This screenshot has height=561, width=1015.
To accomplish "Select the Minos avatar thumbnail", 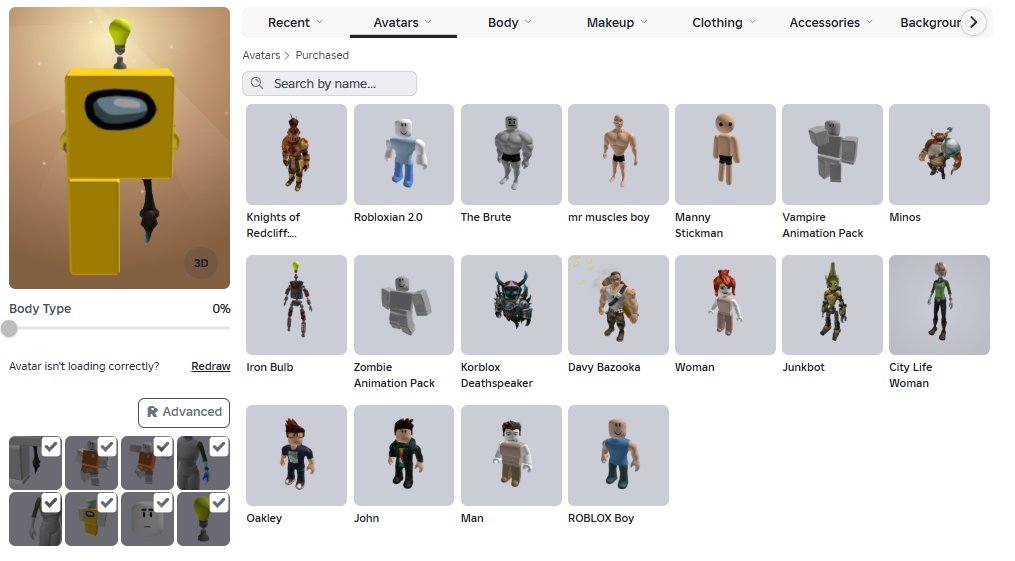I will [x=939, y=154].
